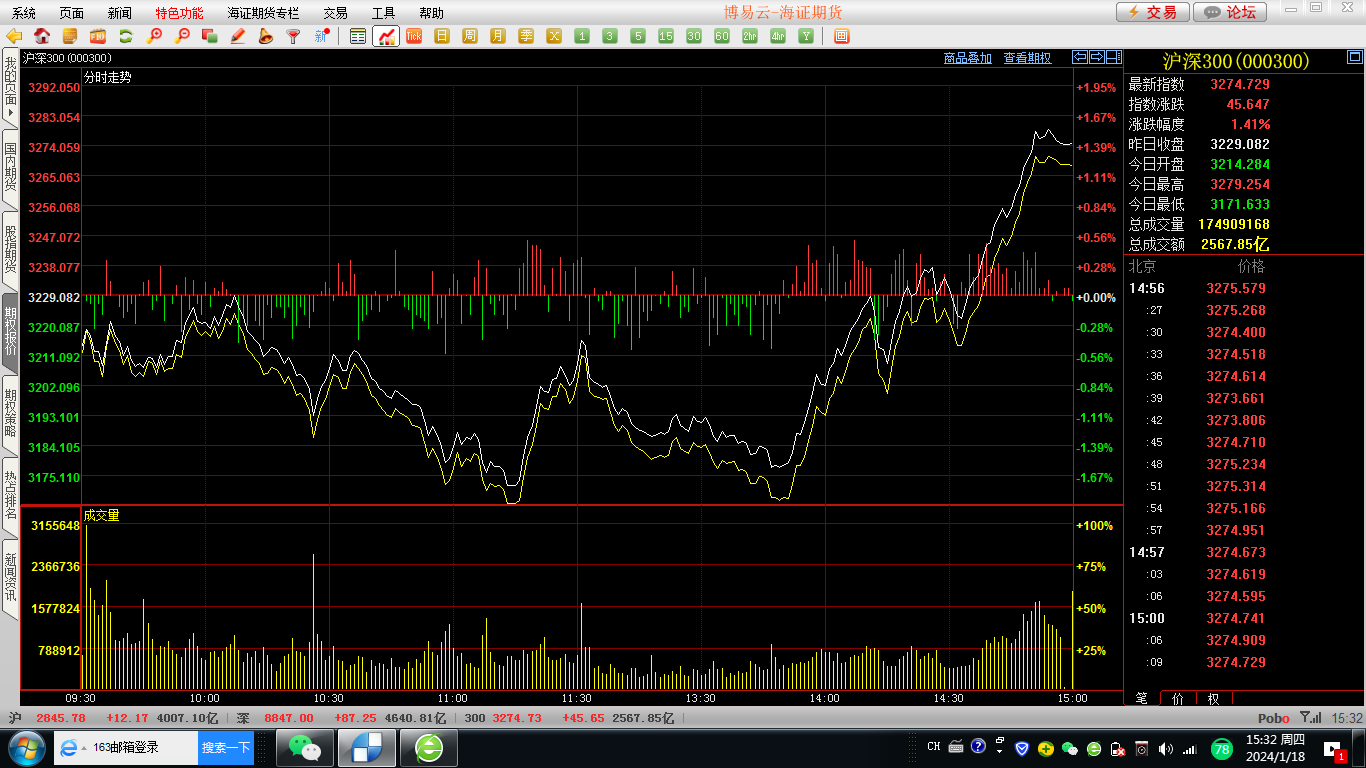Toggle the chart split panel layout icon

click(1114, 57)
